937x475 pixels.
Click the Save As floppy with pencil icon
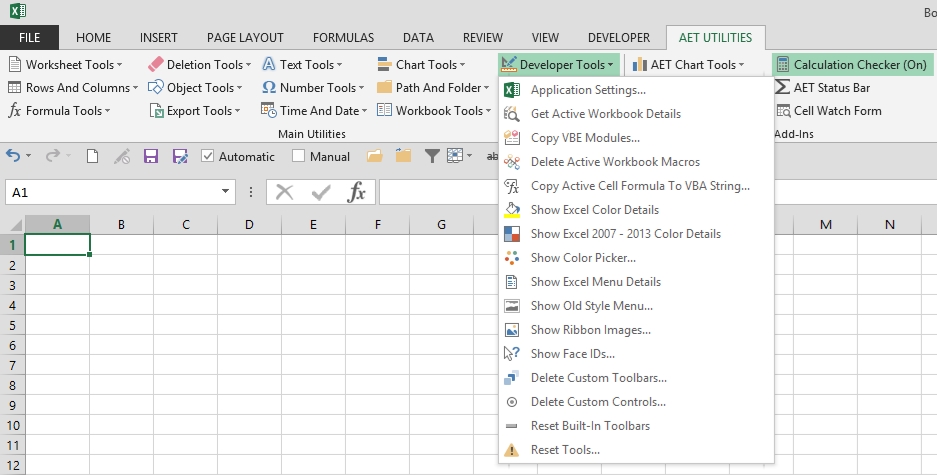click(x=180, y=157)
